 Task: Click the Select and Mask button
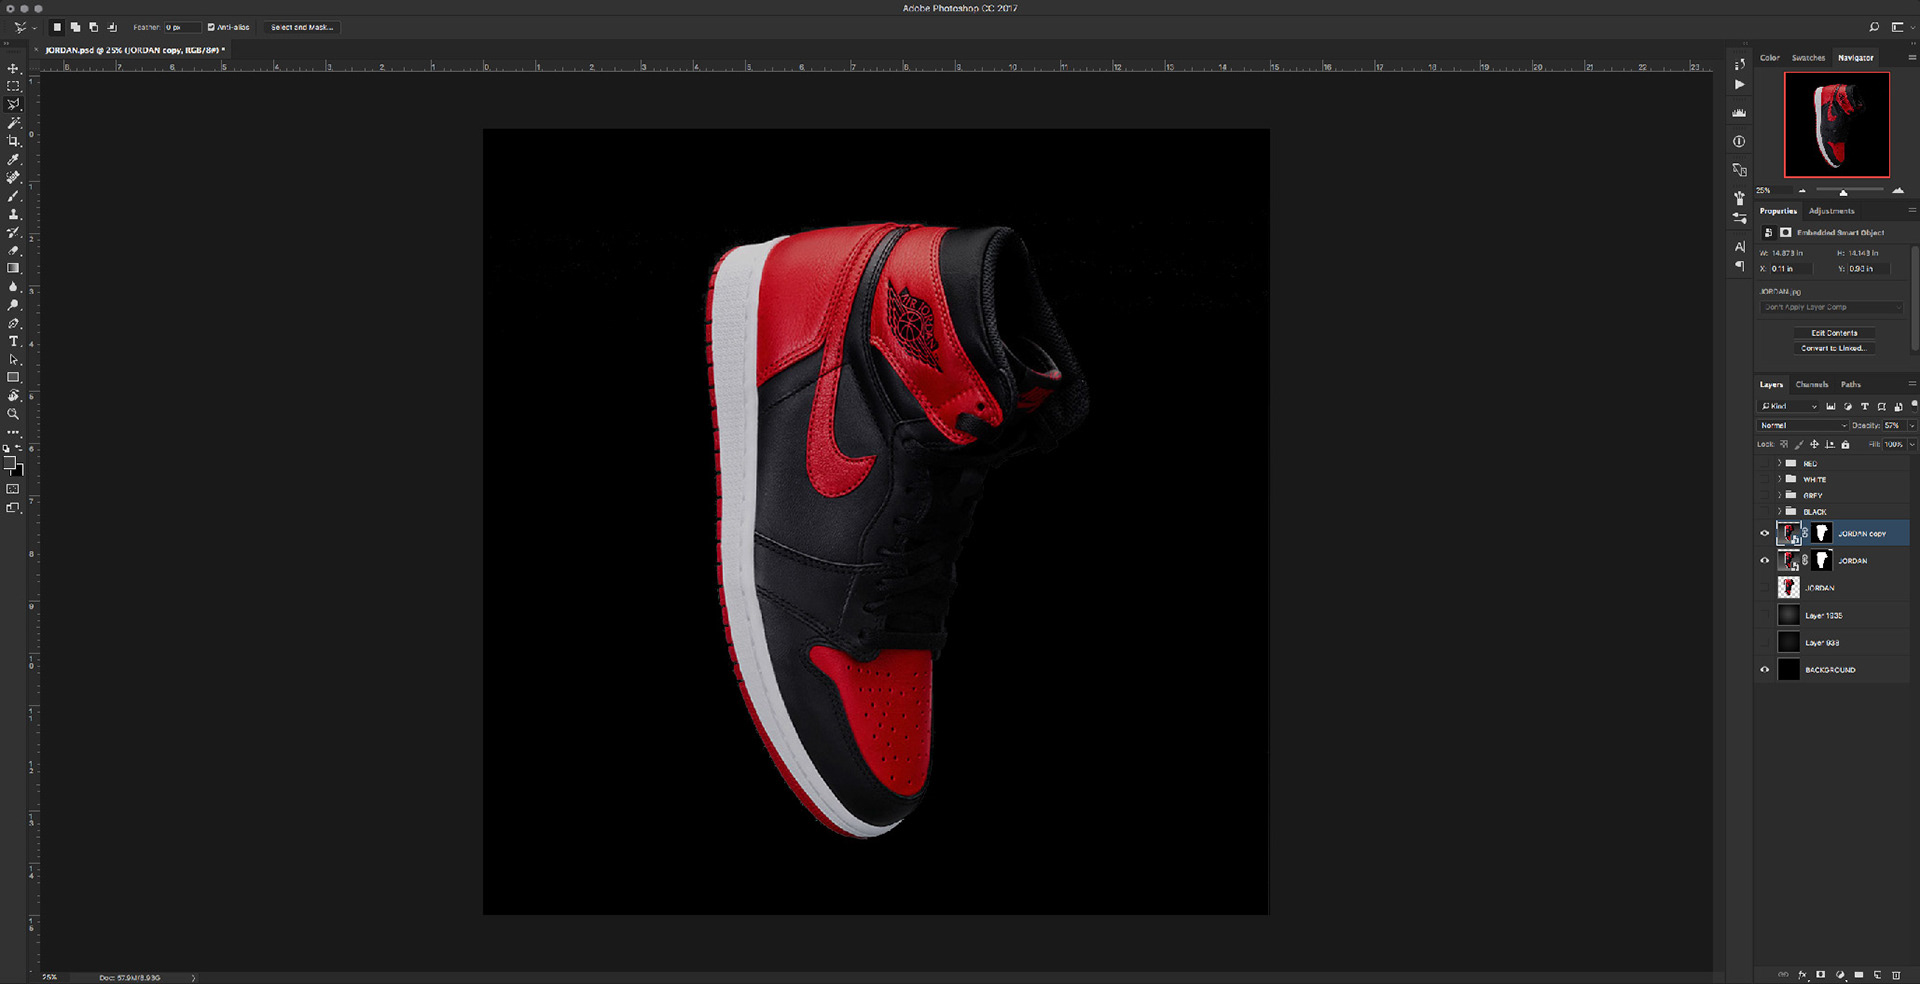point(302,27)
